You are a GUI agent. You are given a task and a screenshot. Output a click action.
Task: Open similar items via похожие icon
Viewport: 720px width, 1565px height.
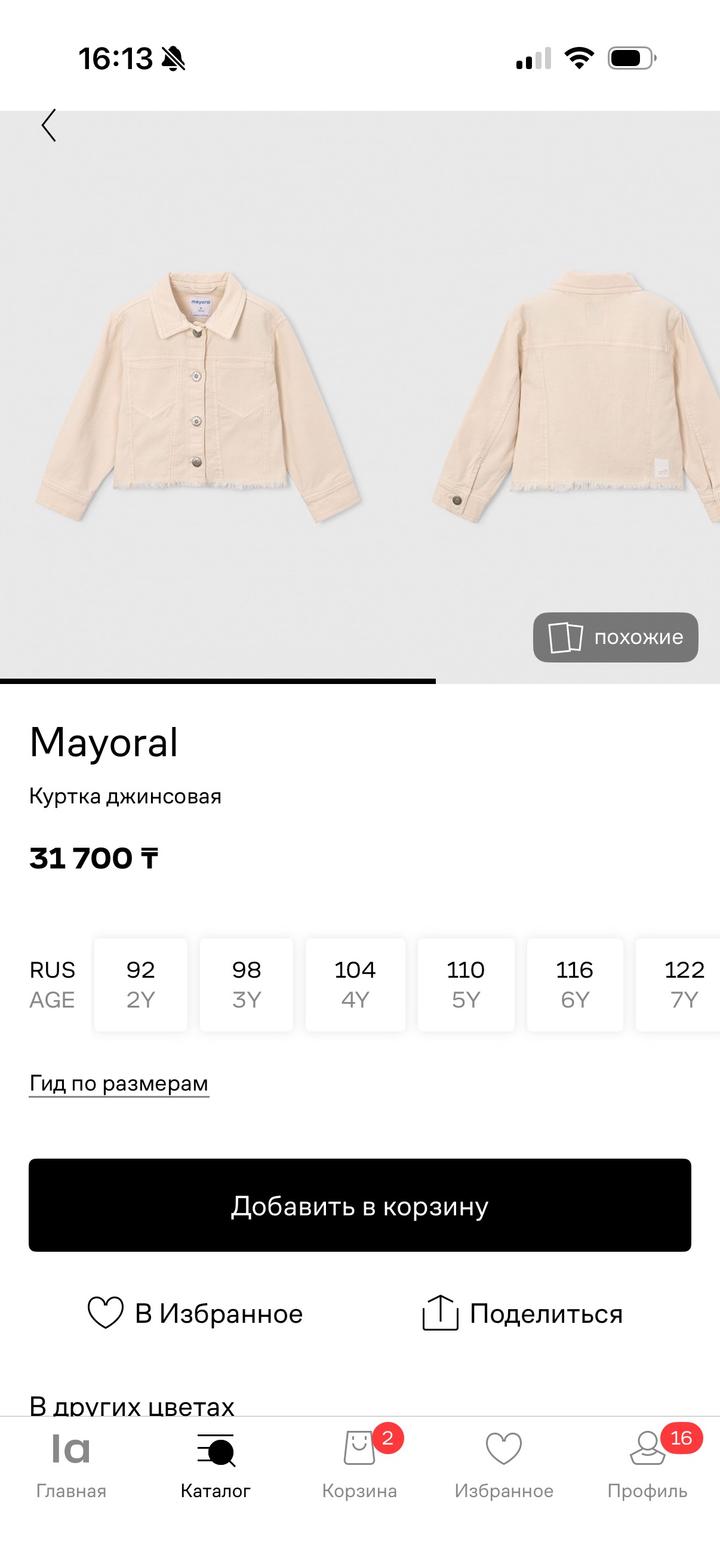pyautogui.click(x=565, y=637)
